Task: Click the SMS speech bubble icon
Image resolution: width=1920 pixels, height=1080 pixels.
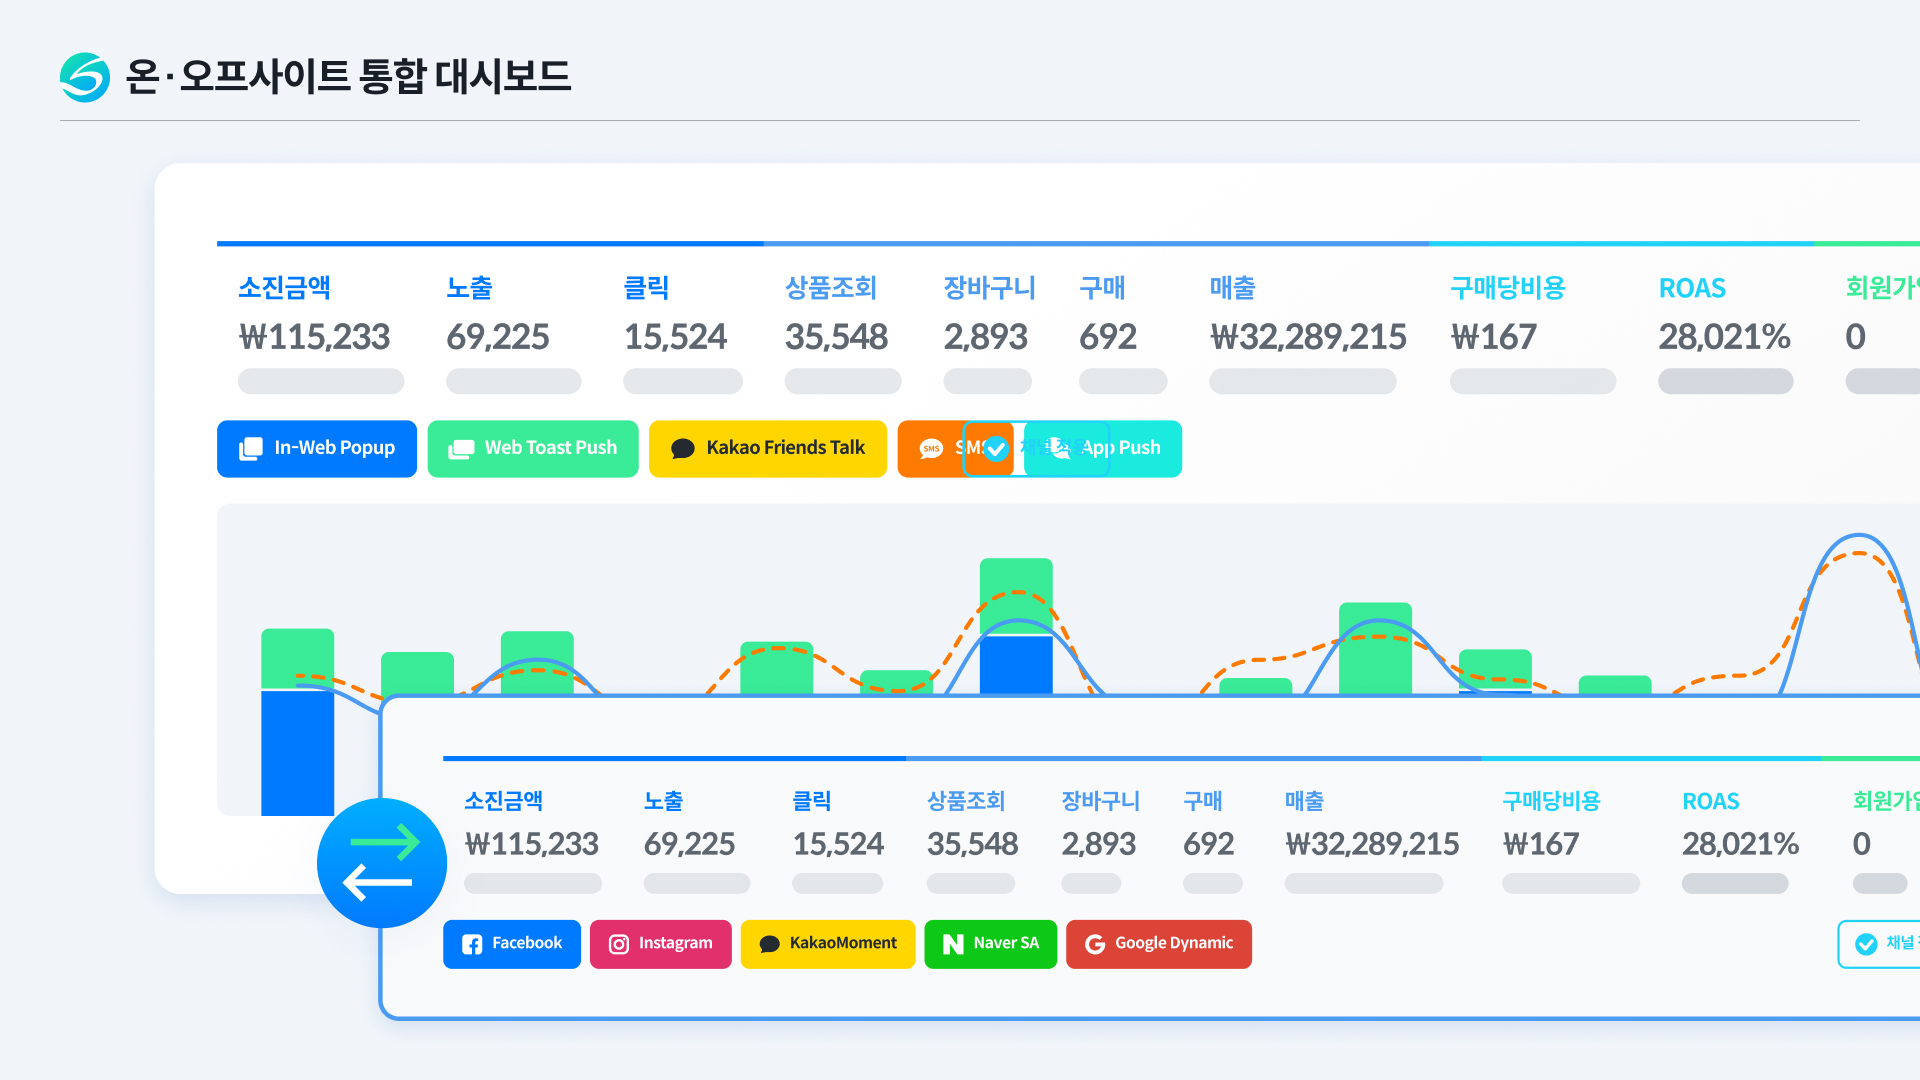Action: coord(931,449)
